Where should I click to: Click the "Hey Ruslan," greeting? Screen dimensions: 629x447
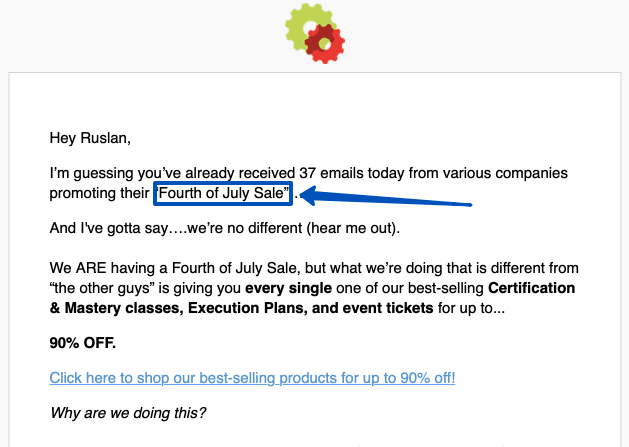(x=90, y=138)
